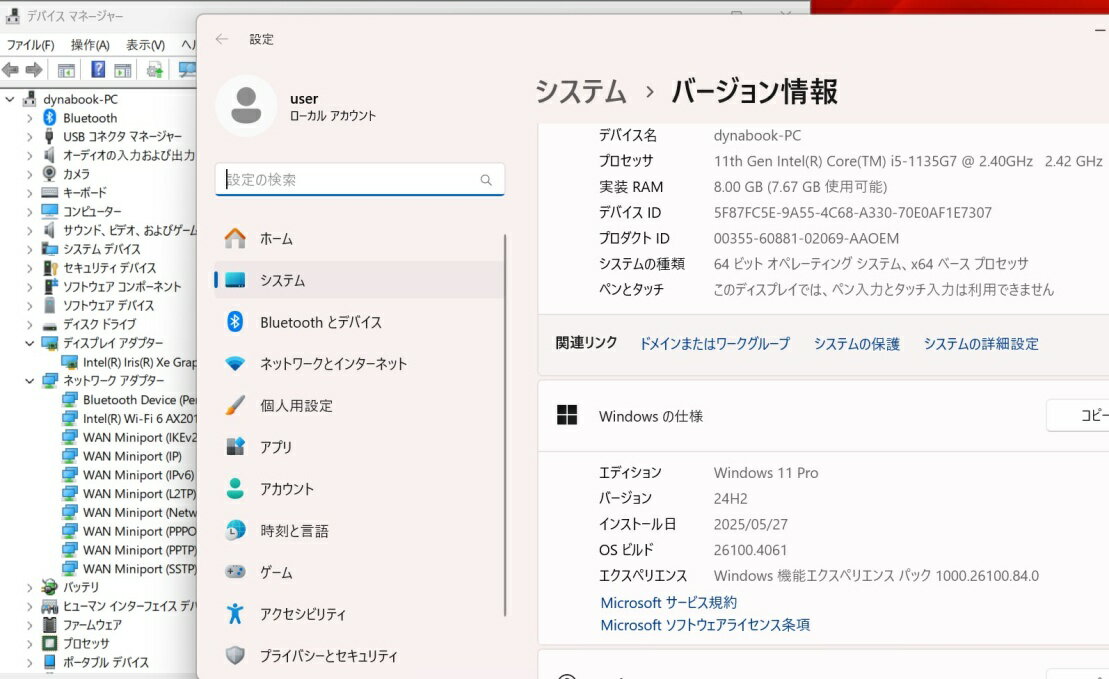
Task: Collapse the ディスプレイ アダプター node
Action: pos(30,343)
